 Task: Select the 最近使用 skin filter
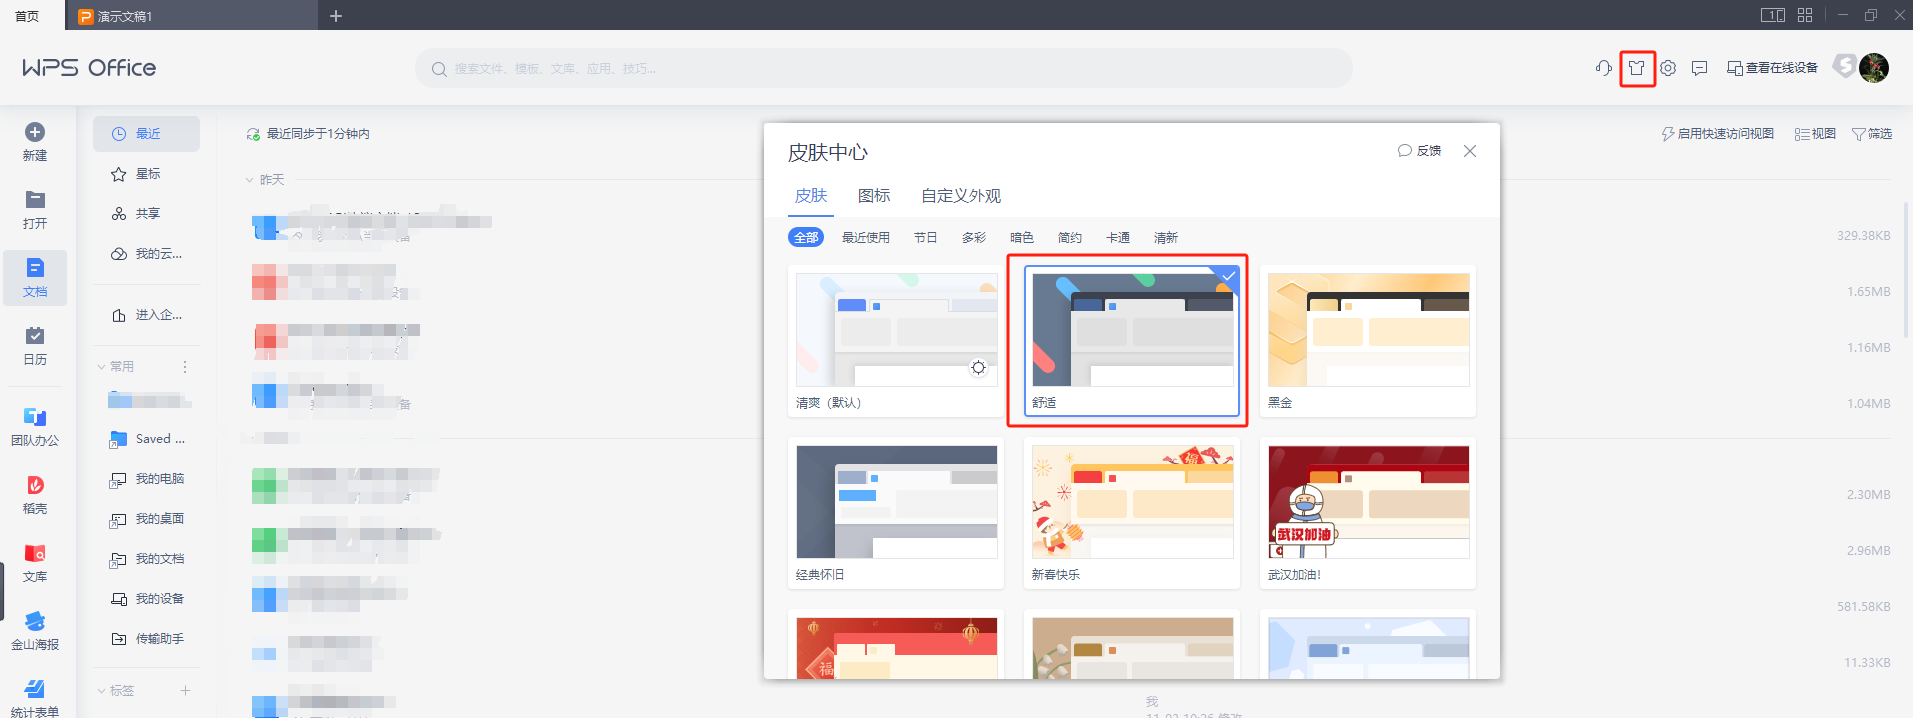click(x=866, y=238)
